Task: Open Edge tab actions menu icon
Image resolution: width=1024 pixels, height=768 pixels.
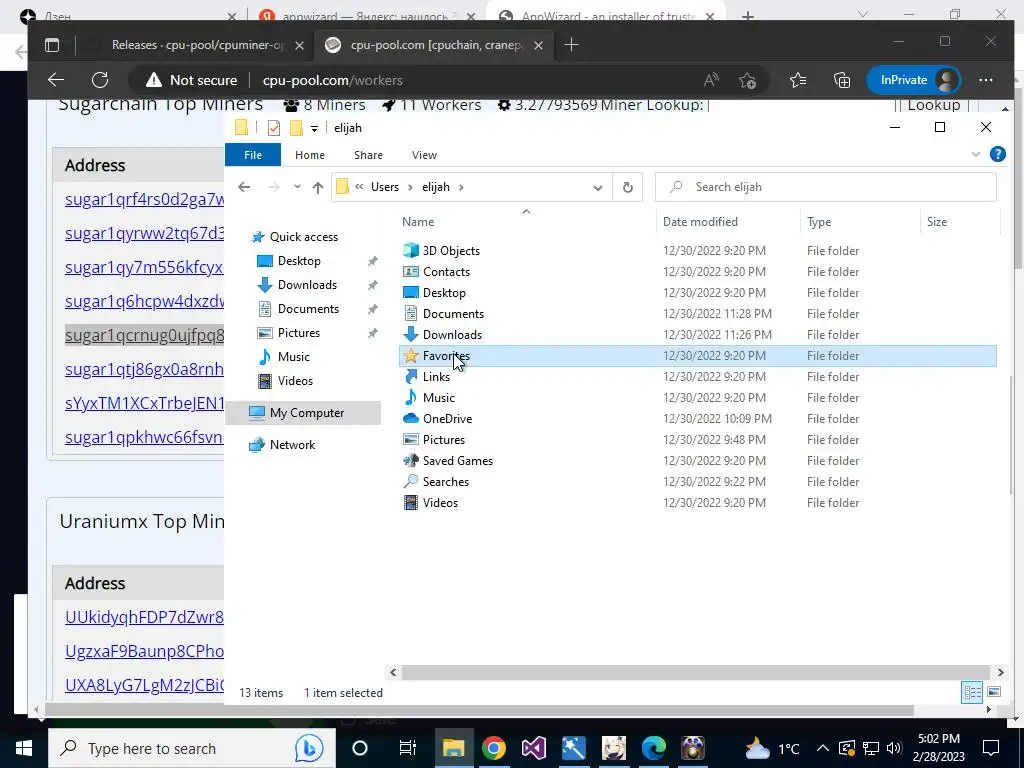Action: (52, 45)
